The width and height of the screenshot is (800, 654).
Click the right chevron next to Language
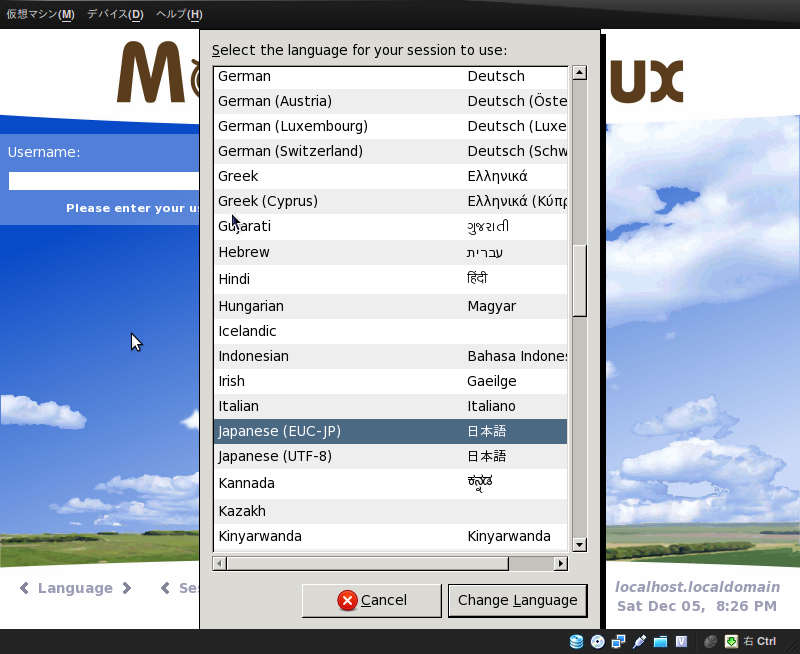125,588
